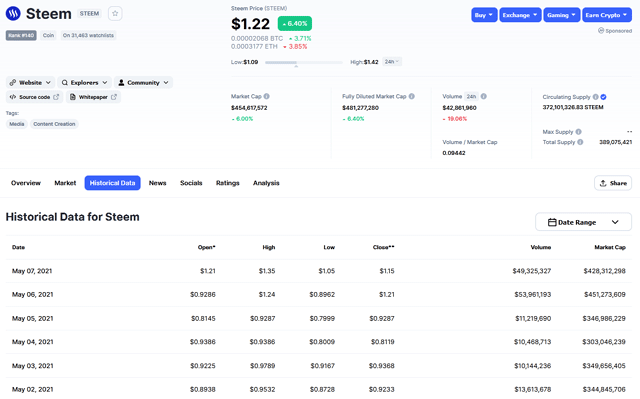The image size is (640, 399).
Task: Open the Ratings tab
Action: (227, 183)
